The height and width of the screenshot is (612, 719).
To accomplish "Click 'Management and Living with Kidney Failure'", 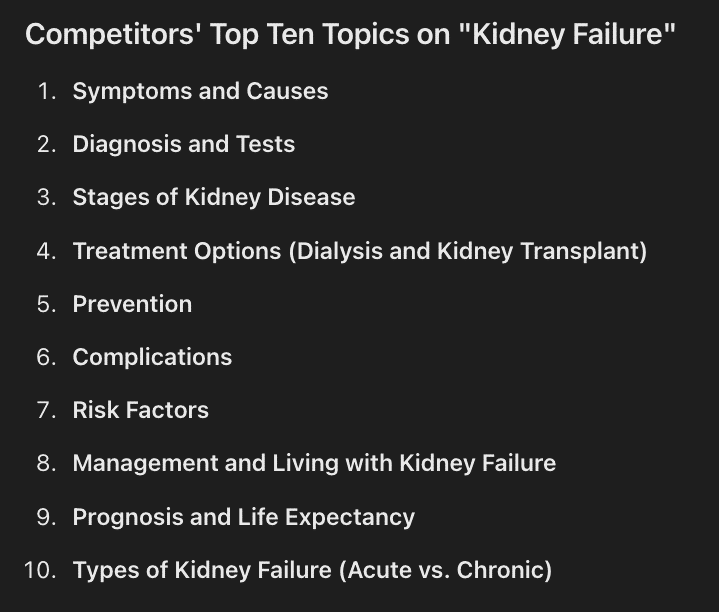I will click(x=315, y=463).
